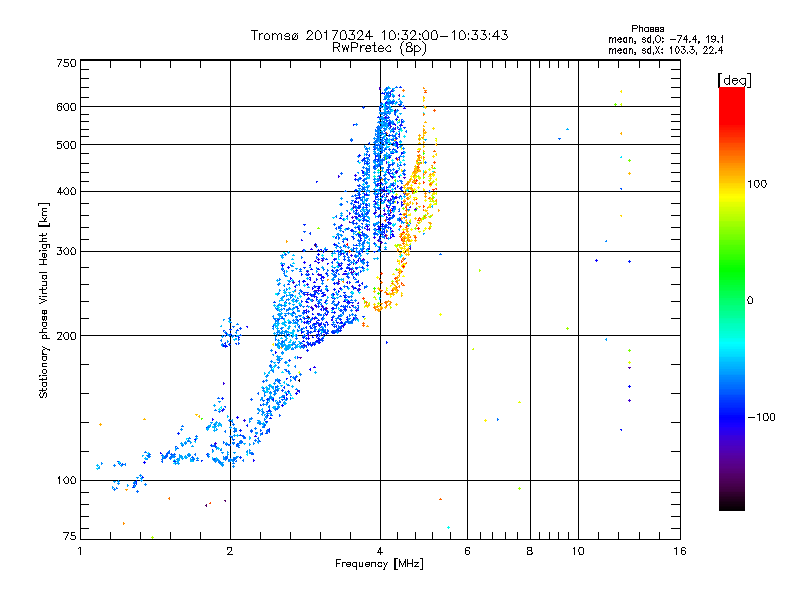Click the y-axis '75' label

[70, 536]
